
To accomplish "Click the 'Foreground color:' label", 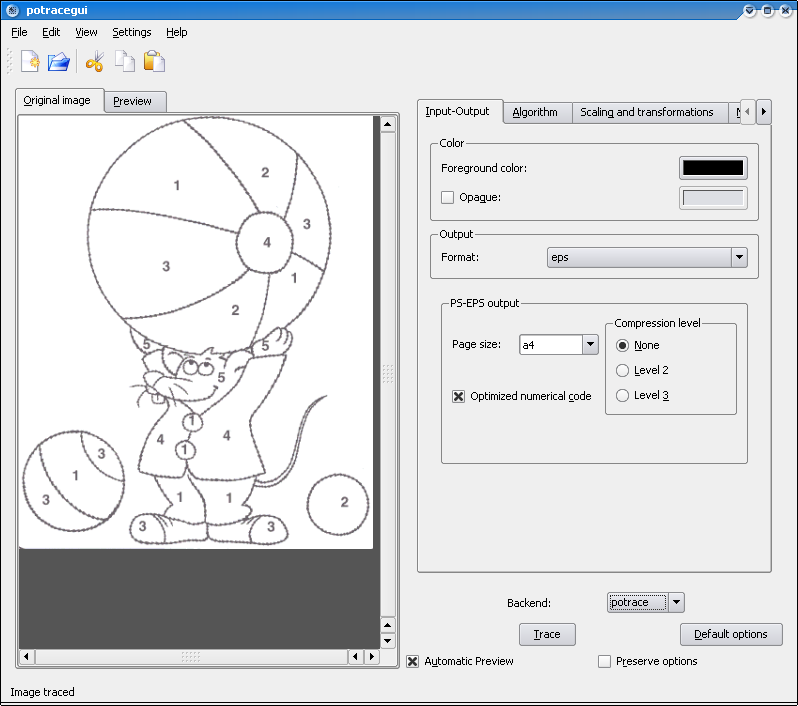I will tap(484, 168).
